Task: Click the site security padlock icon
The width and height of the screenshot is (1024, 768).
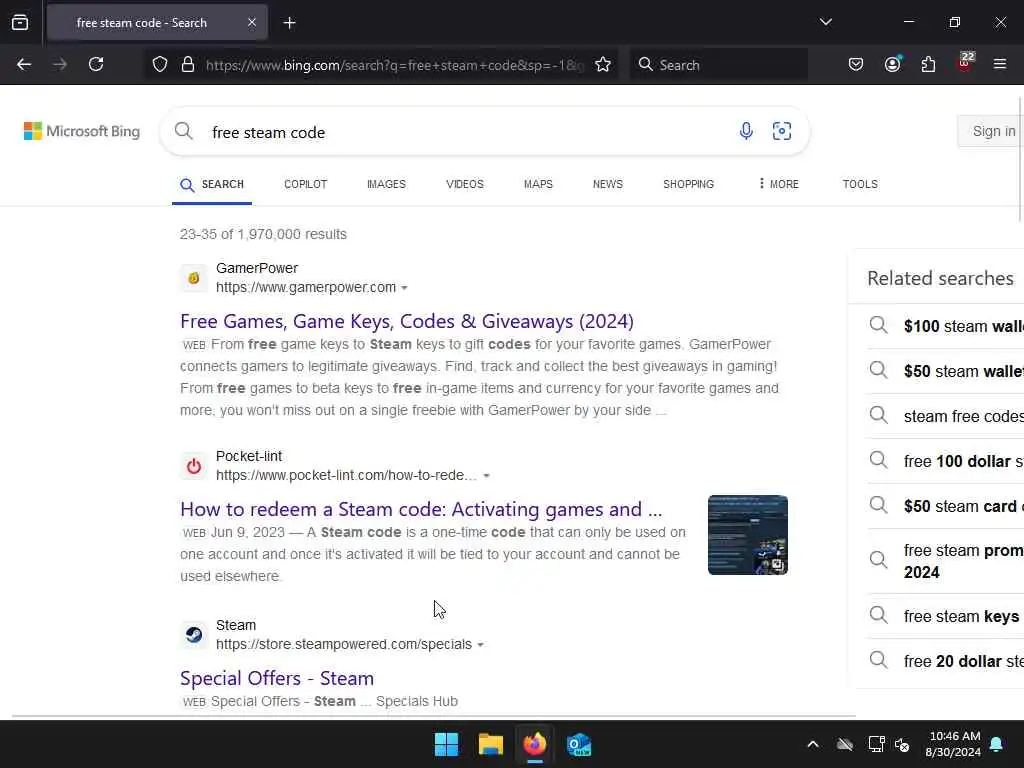Action: click(x=188, y=65)
